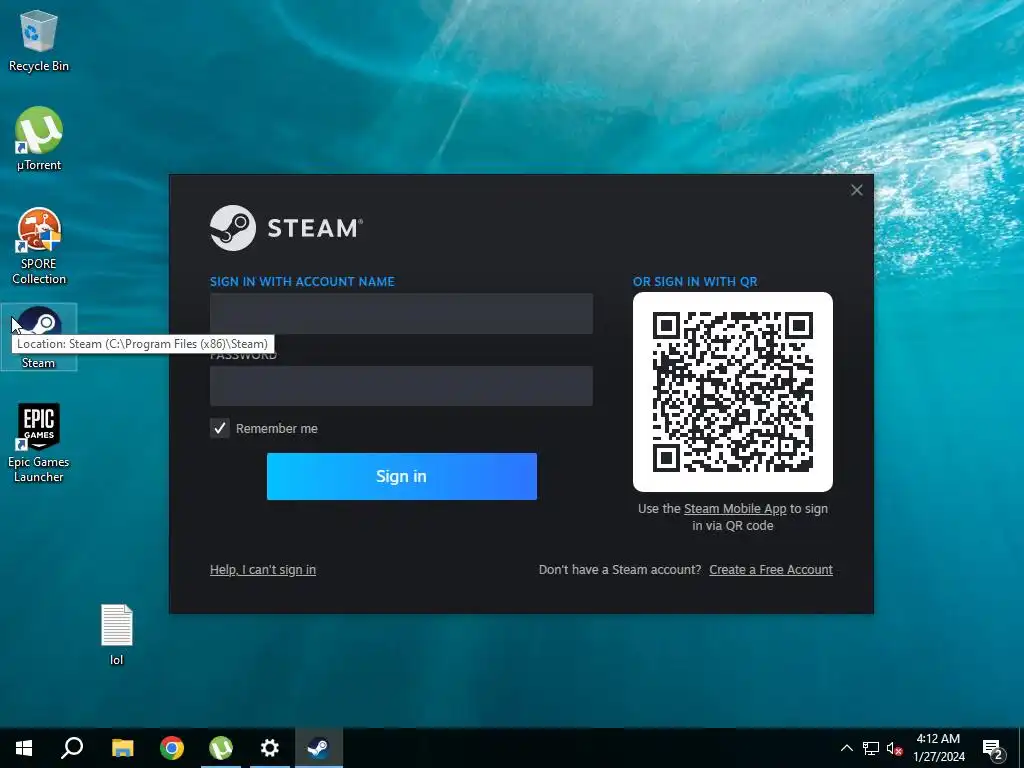Viewport: 1024px width, 768px height.
Task: Select the Steam desktop shortcut
Action: pyautogui.click(x=39, y=337)
